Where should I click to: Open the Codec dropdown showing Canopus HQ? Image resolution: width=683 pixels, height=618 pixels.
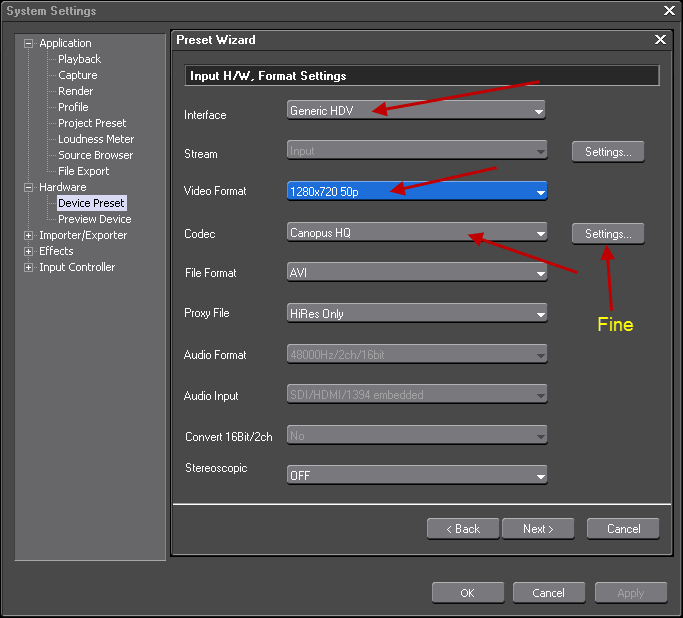[x=416, y=233]
